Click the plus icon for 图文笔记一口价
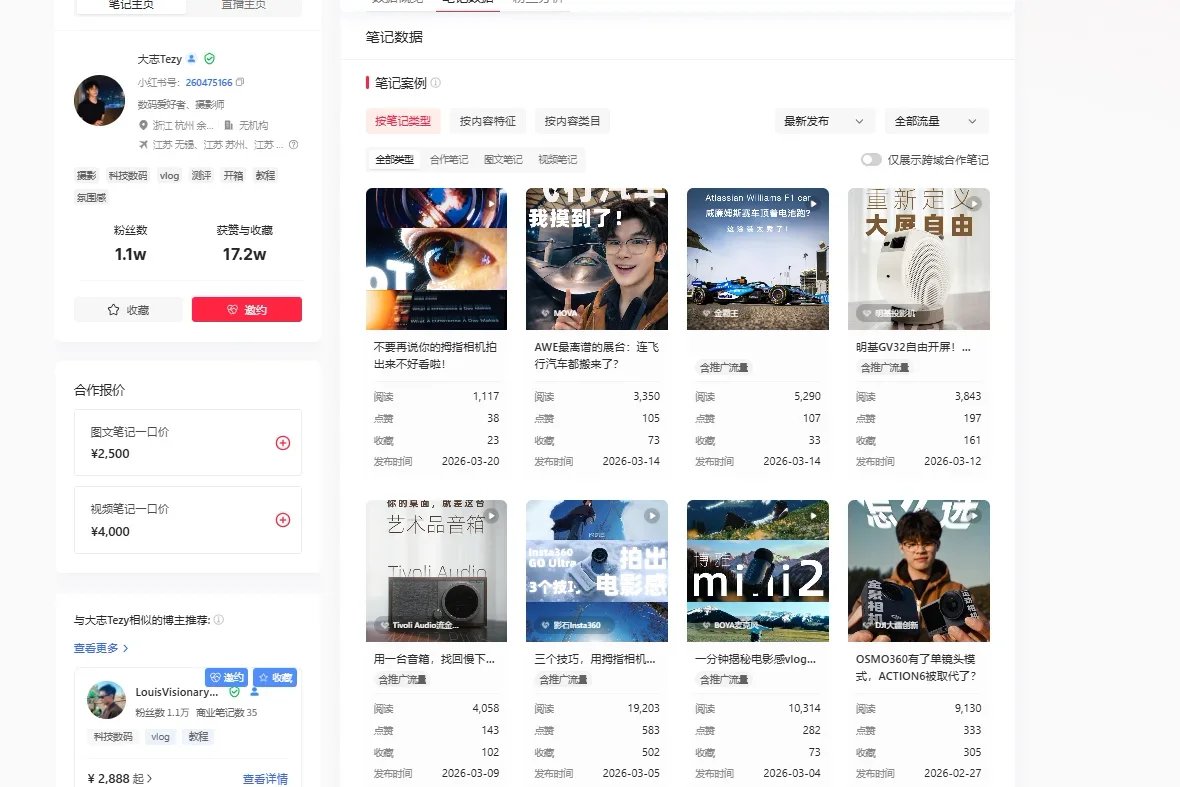 point(283,443)
